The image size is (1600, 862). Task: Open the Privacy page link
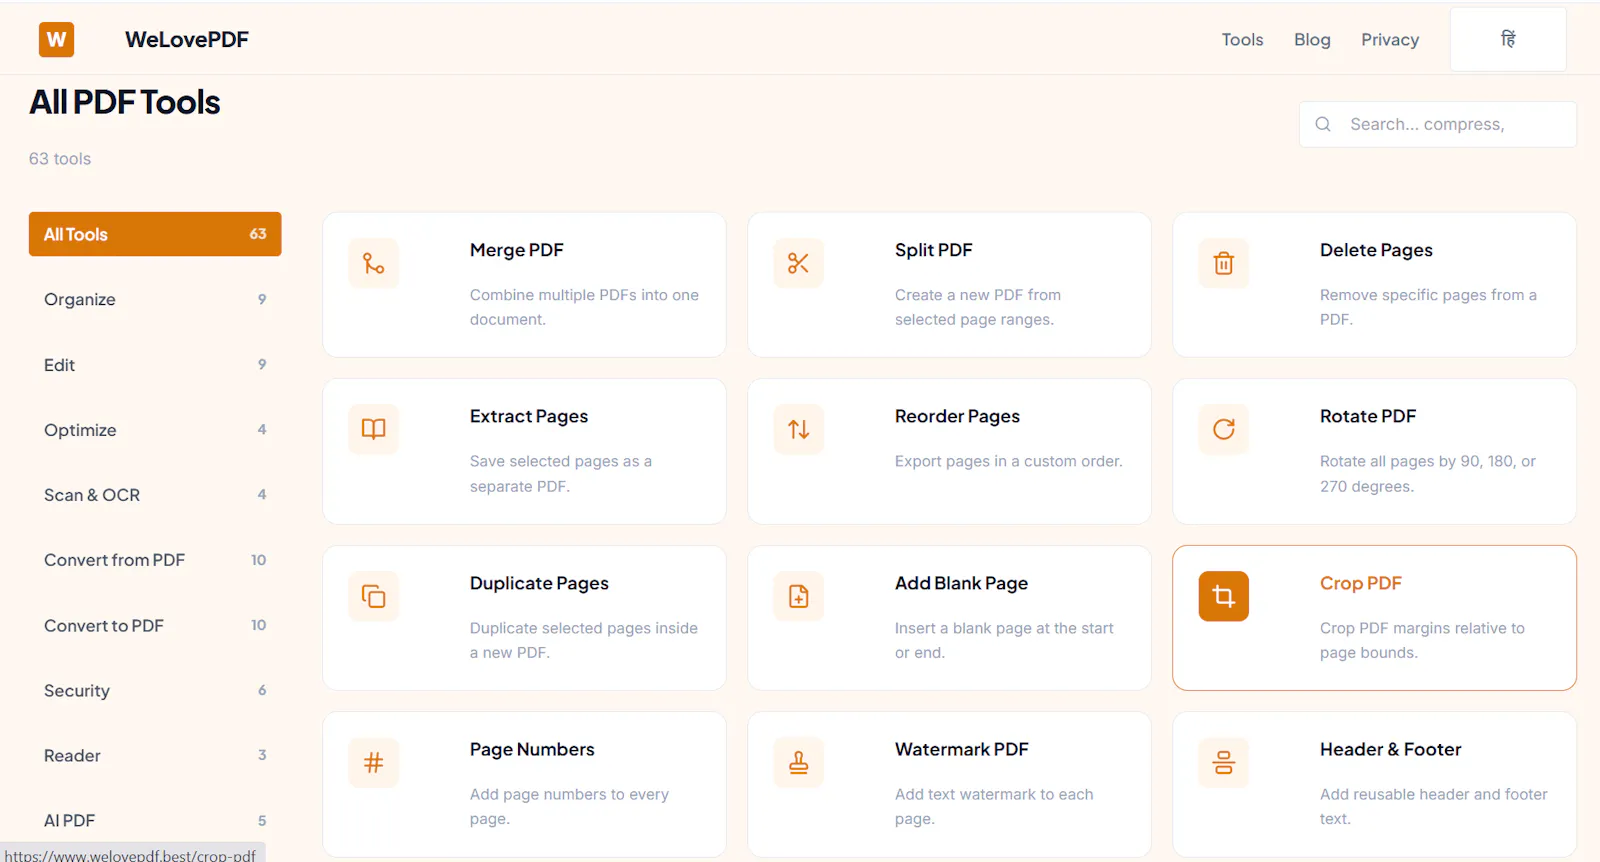click(x=1390, y=40)
